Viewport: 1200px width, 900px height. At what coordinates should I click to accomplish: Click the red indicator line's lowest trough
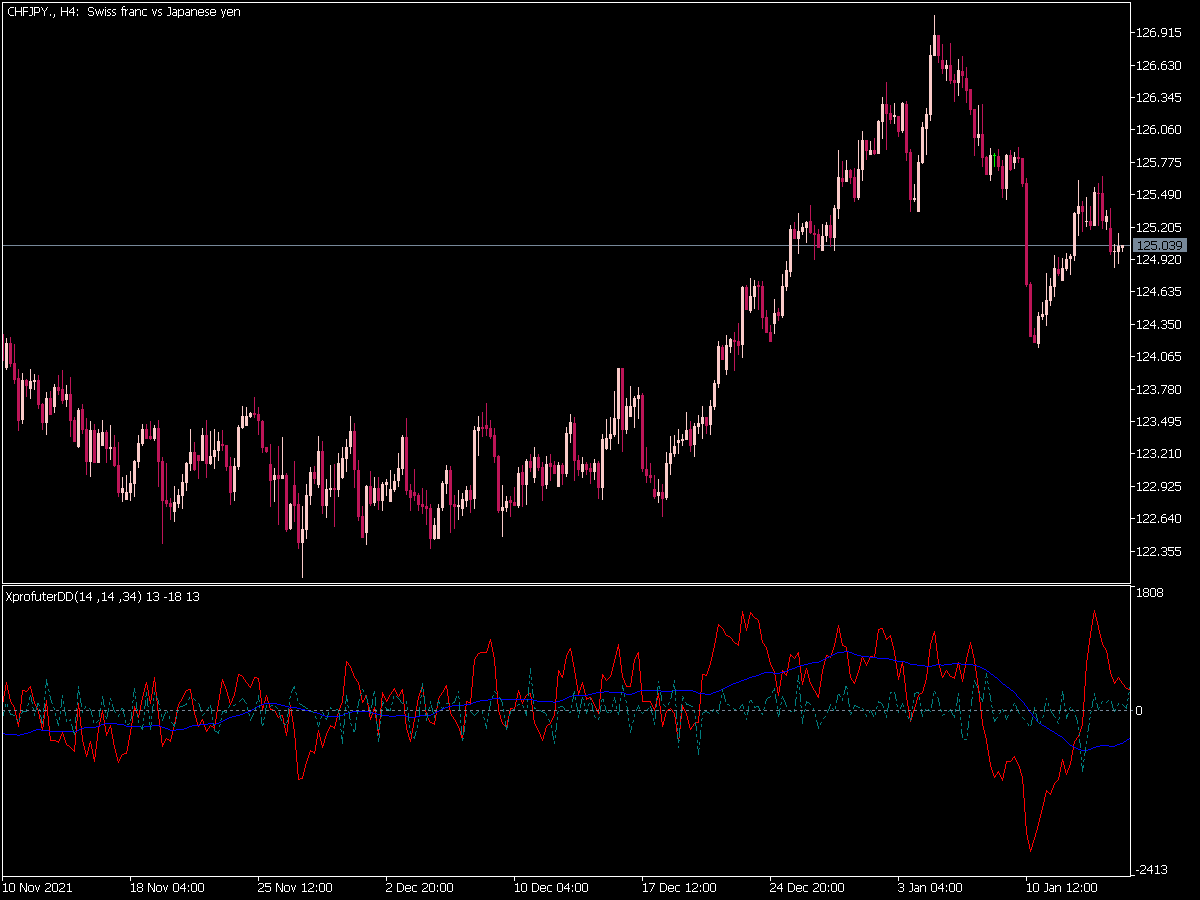[x=1030, y=850]
